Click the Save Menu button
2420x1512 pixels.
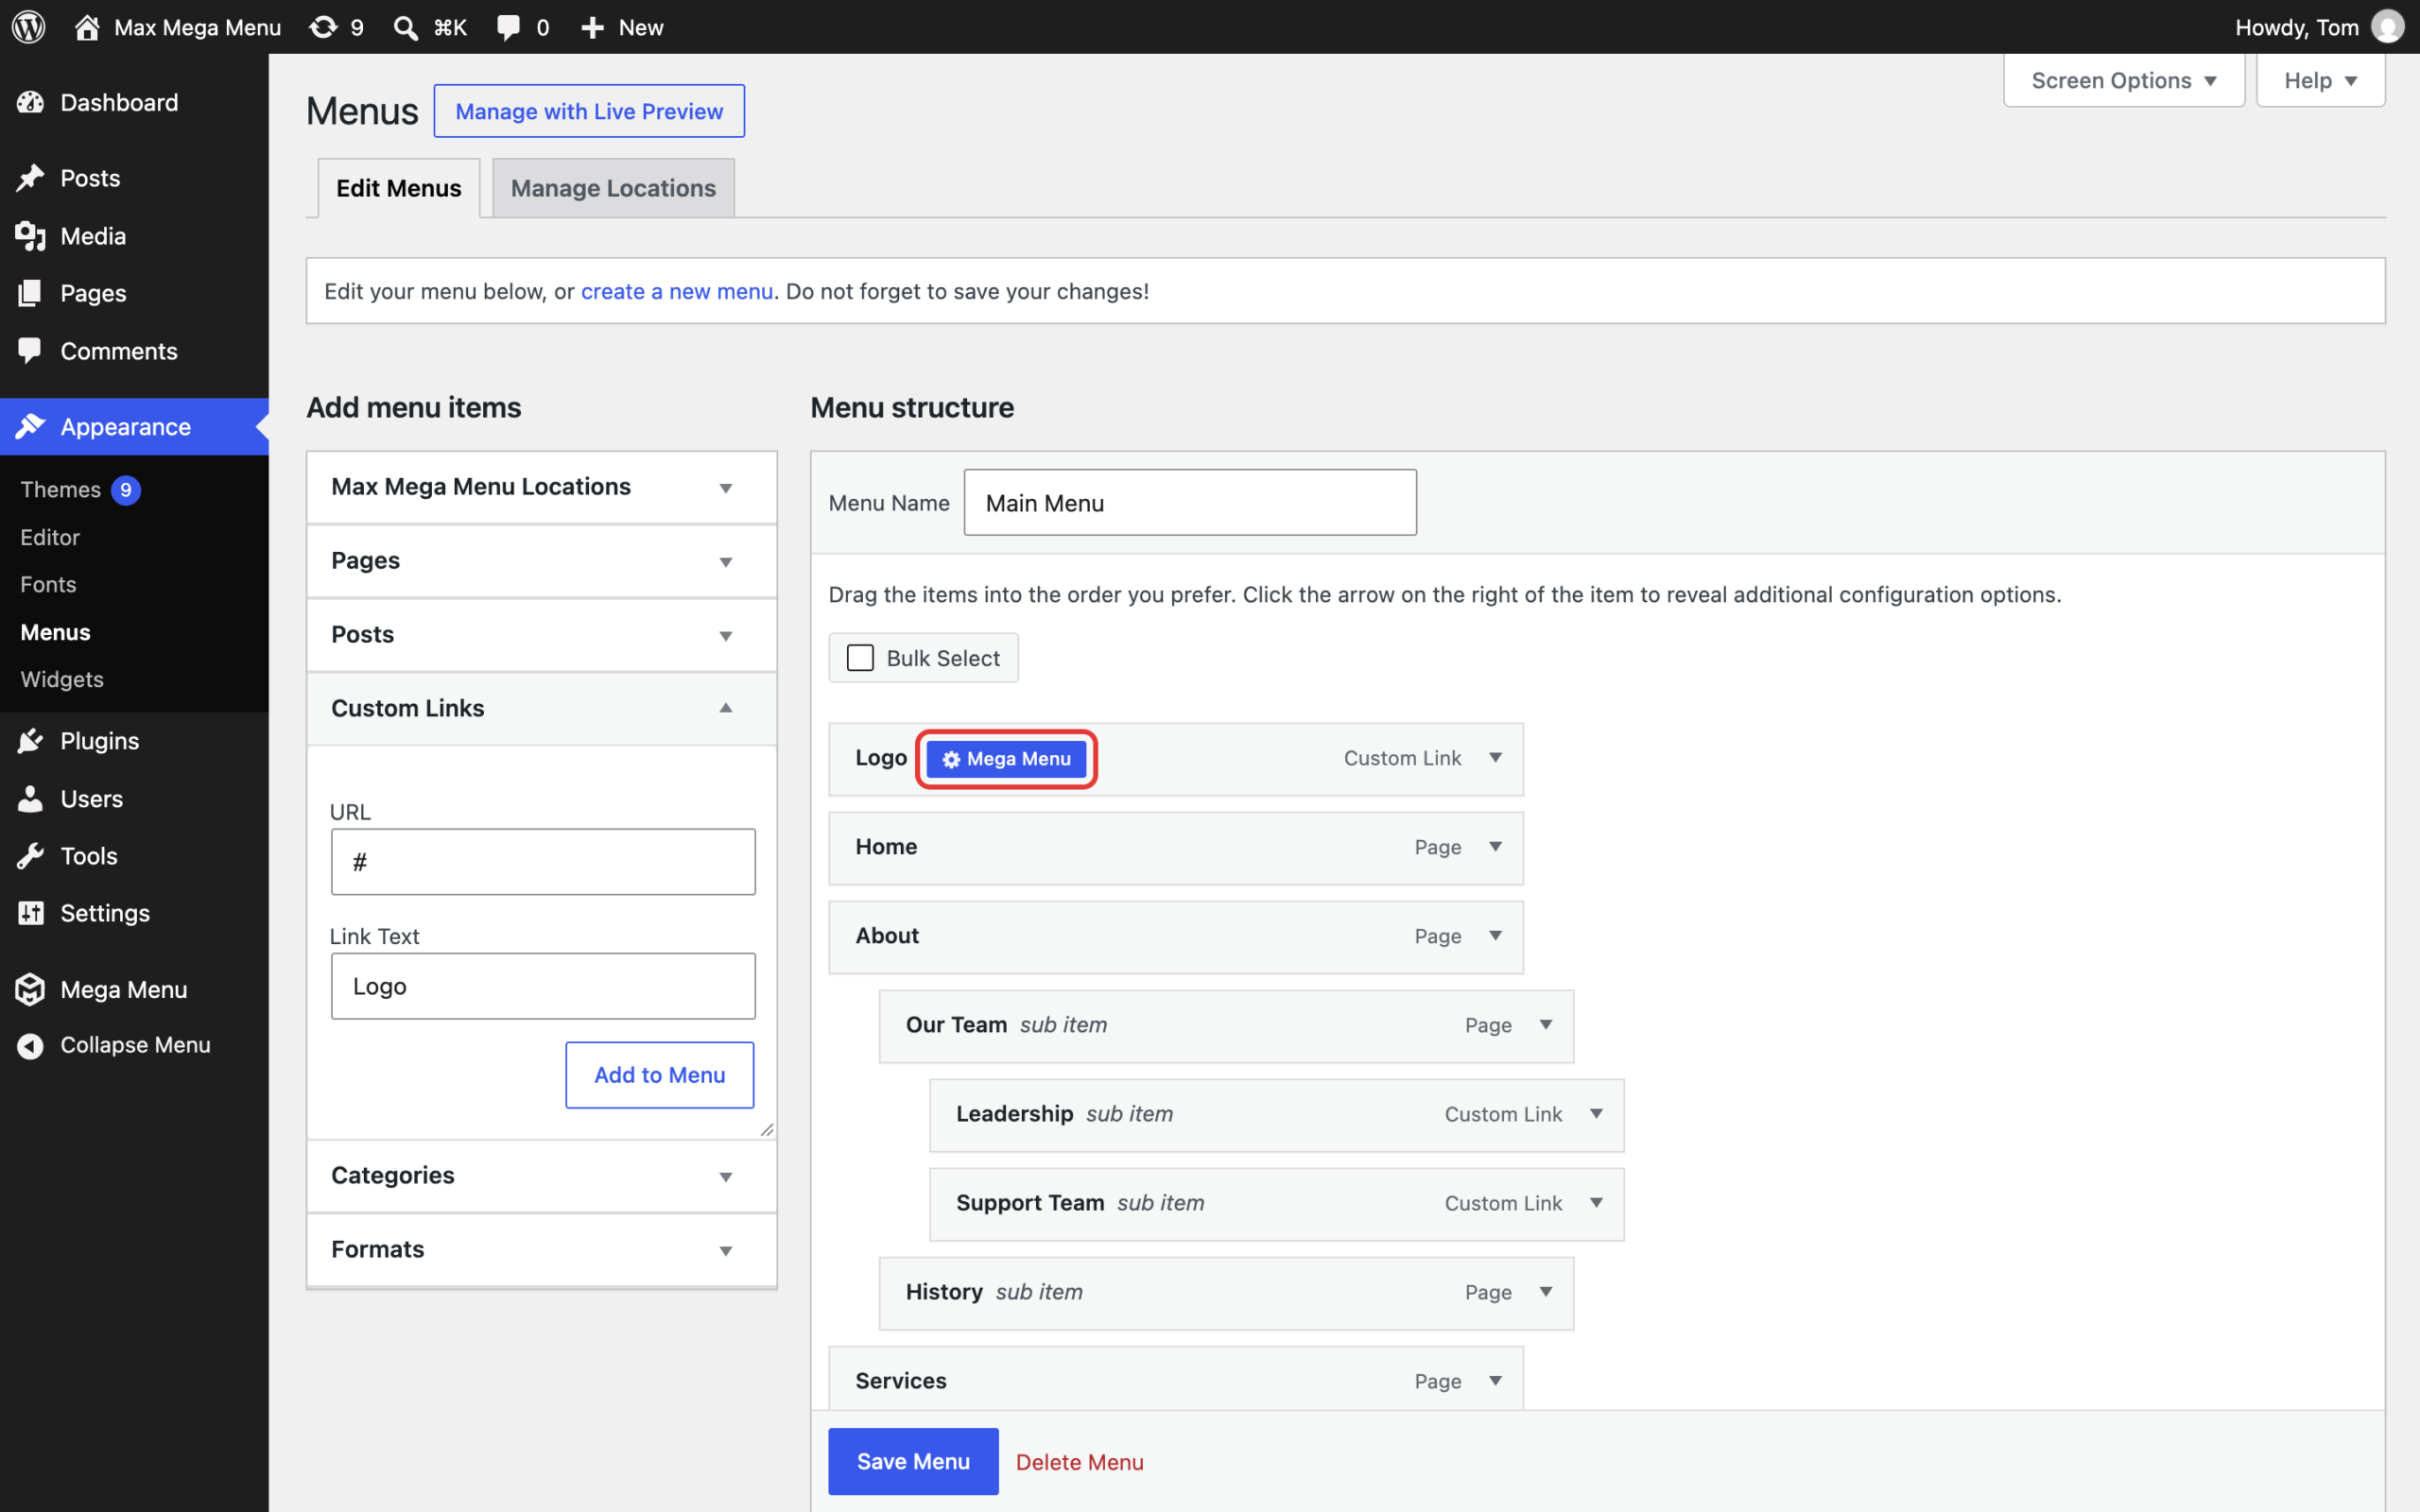[x=913, y=1461]
